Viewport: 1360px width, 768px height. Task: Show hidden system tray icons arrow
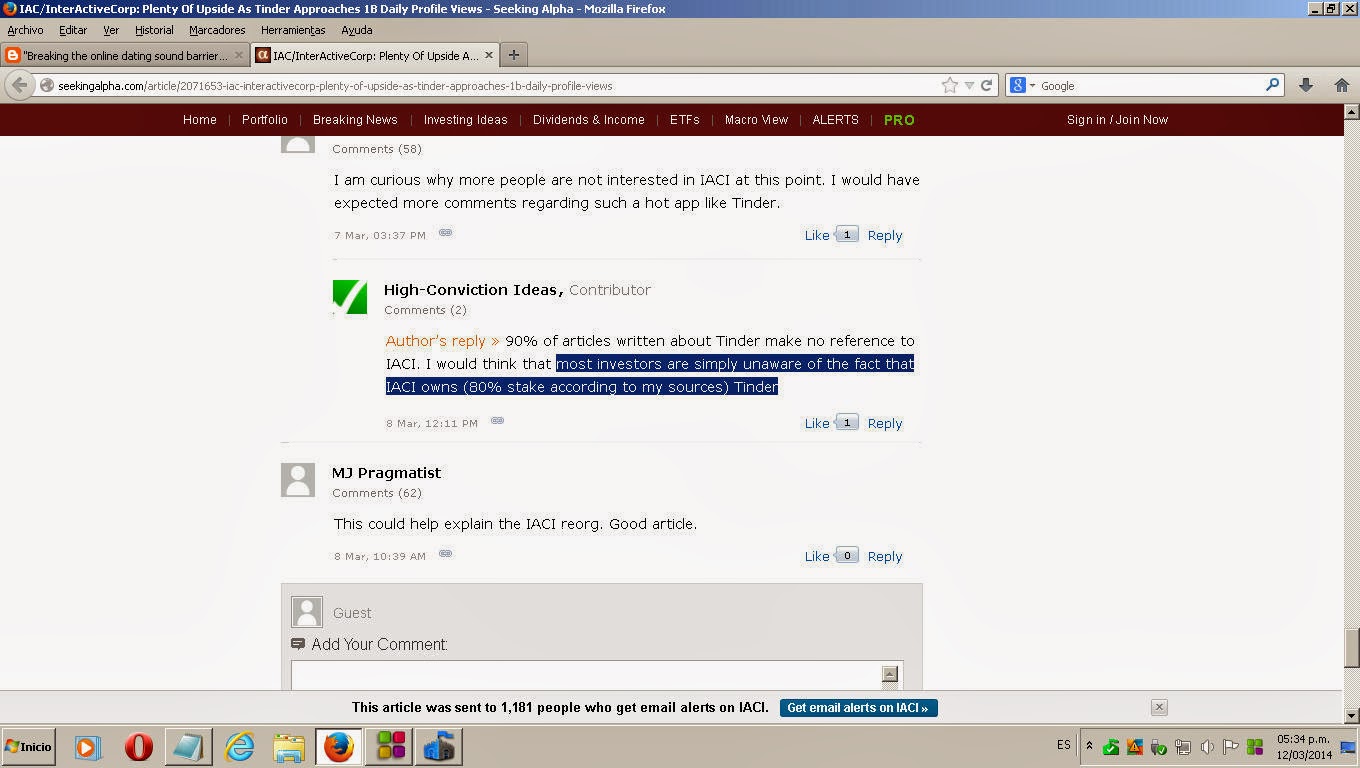pyautogui.click(x=1089, y=746)
